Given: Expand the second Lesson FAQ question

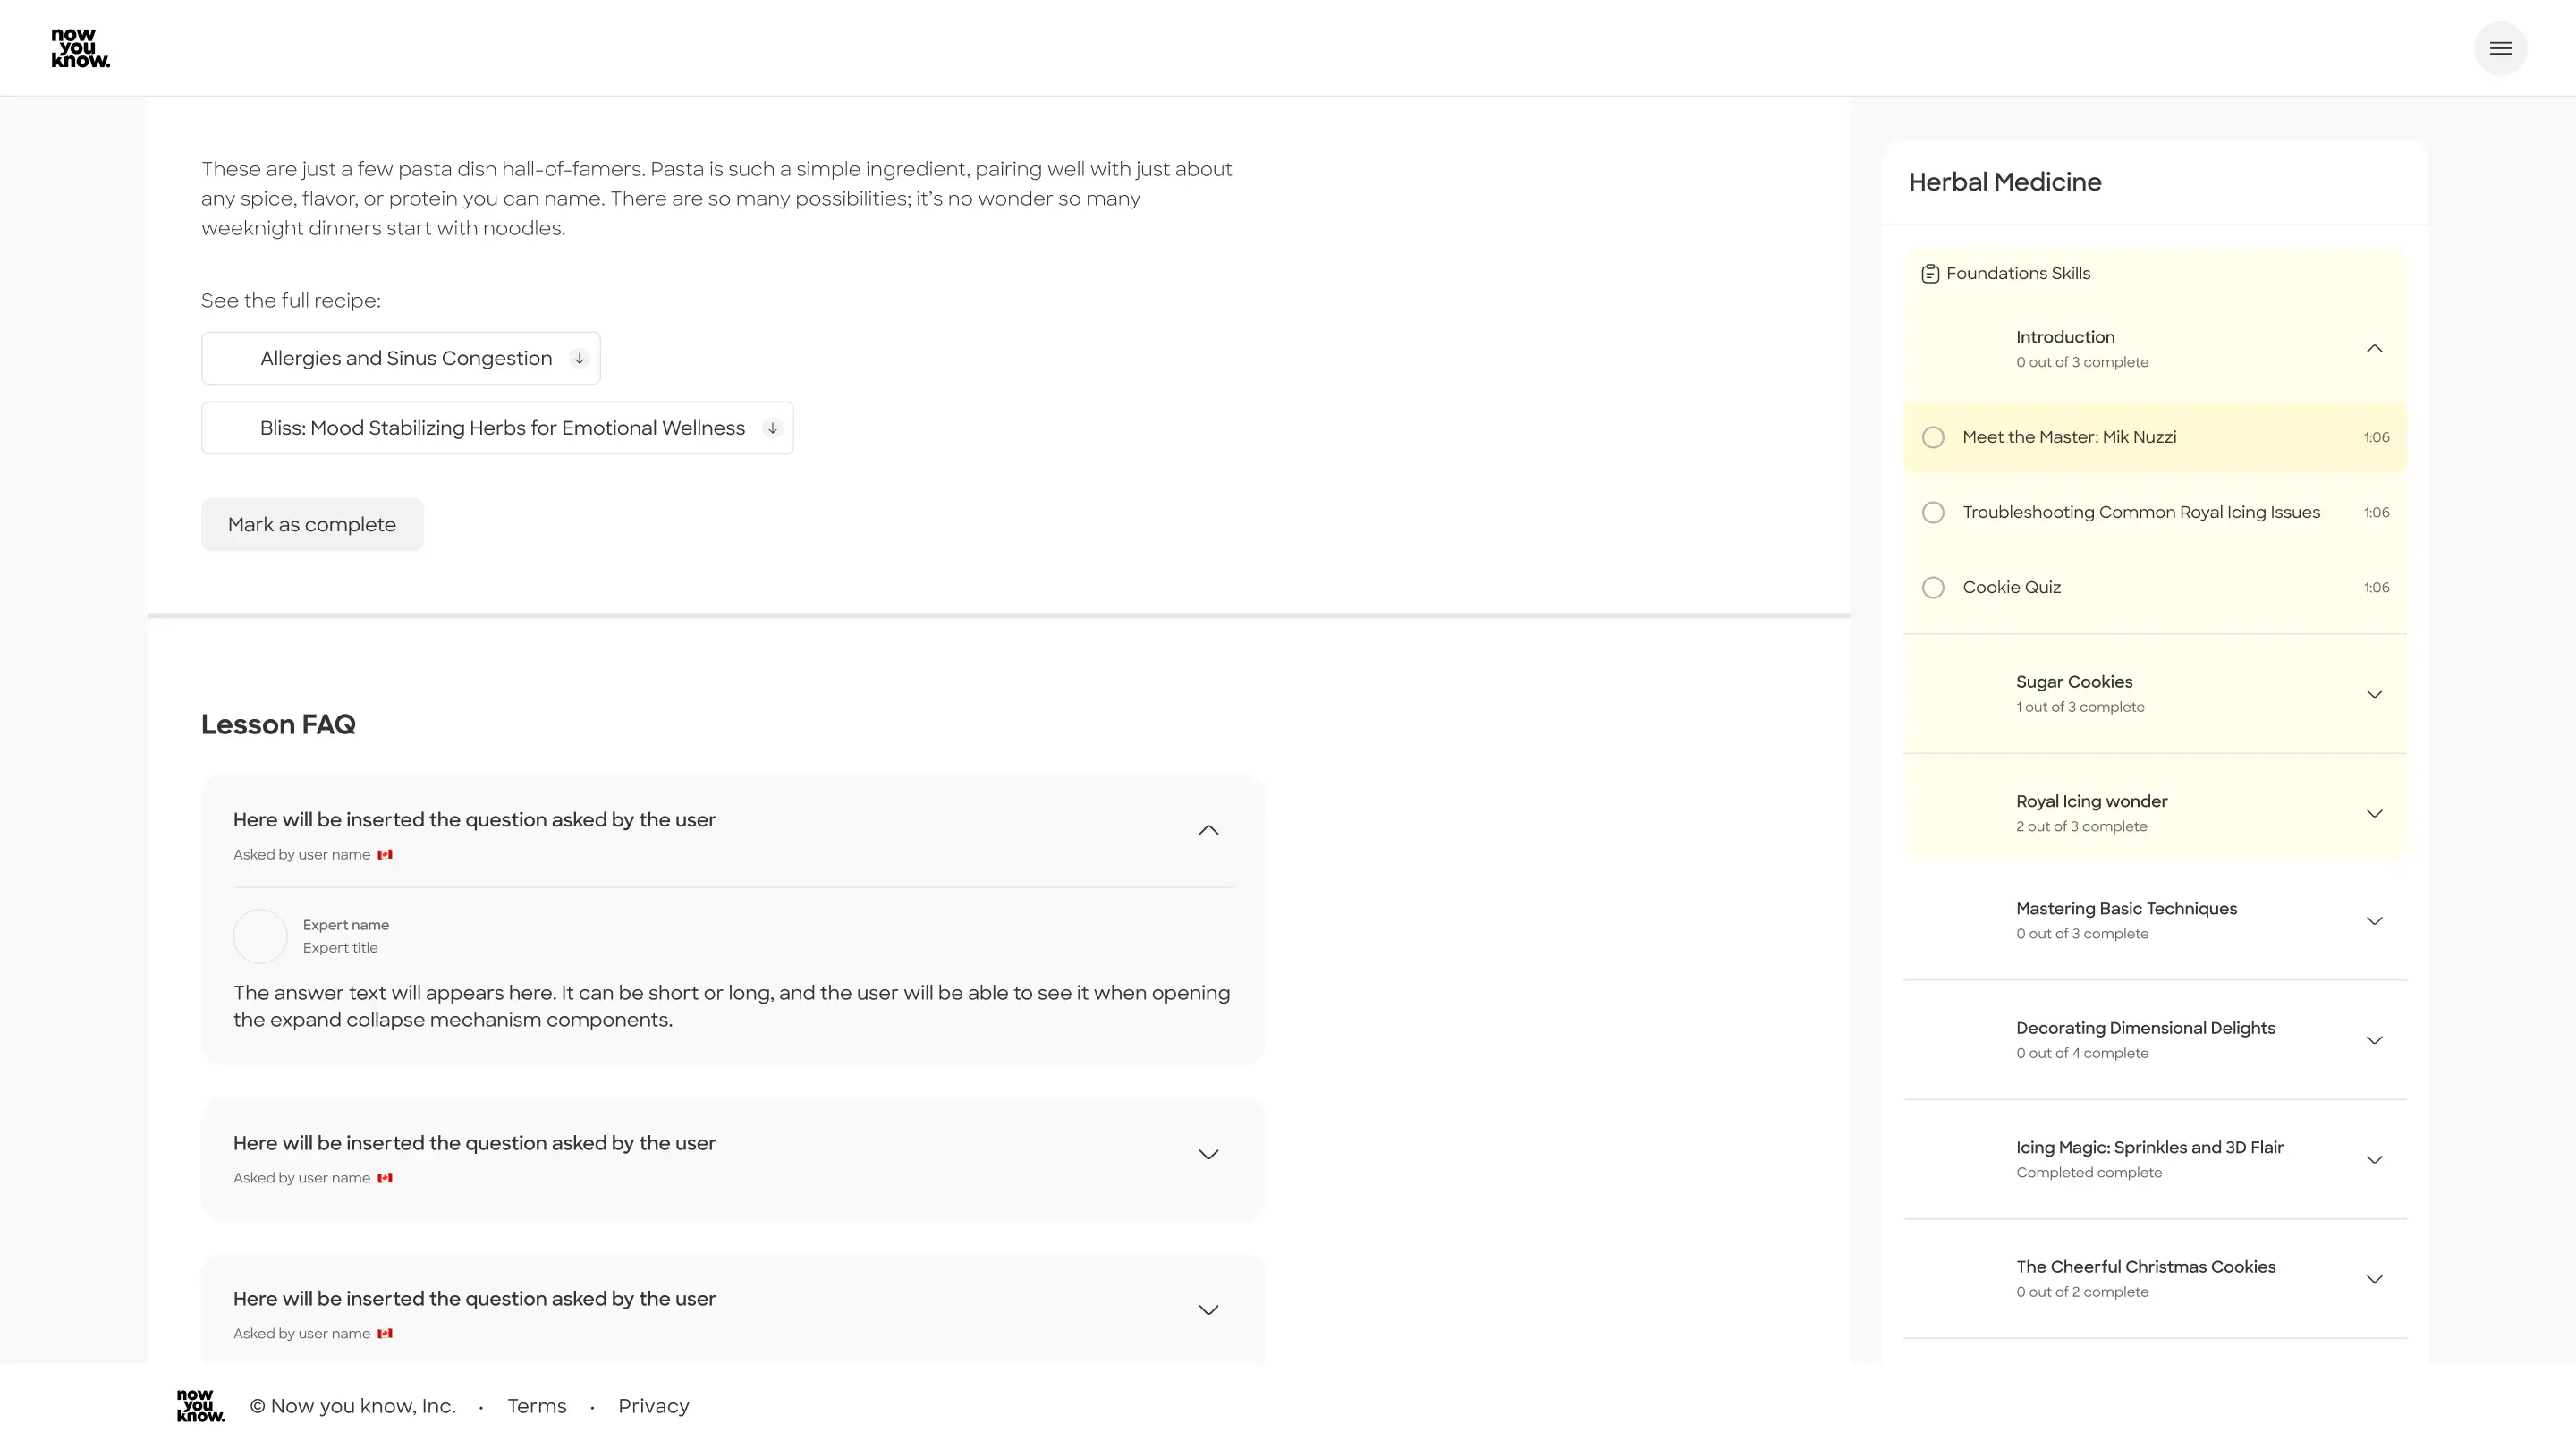Looking at the screenshot, I should click(x=1208, y=1154).
